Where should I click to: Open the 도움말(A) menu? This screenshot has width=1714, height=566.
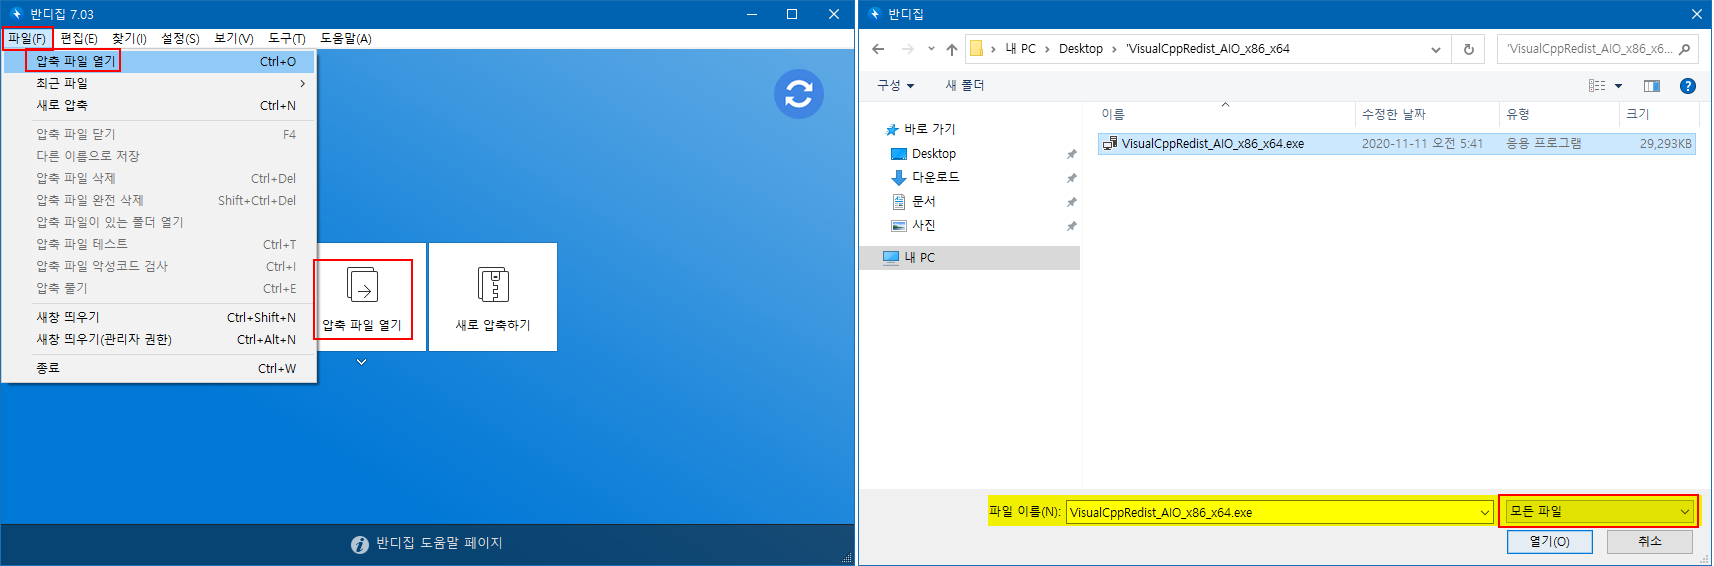pos(345,39)
